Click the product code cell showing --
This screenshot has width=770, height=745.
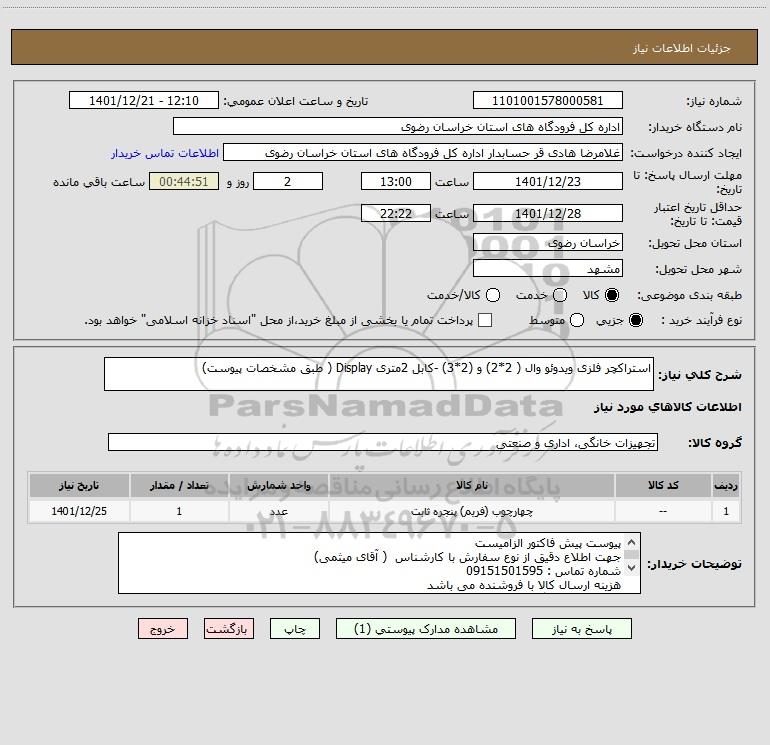pyautogui.click(x=663, y=511)
